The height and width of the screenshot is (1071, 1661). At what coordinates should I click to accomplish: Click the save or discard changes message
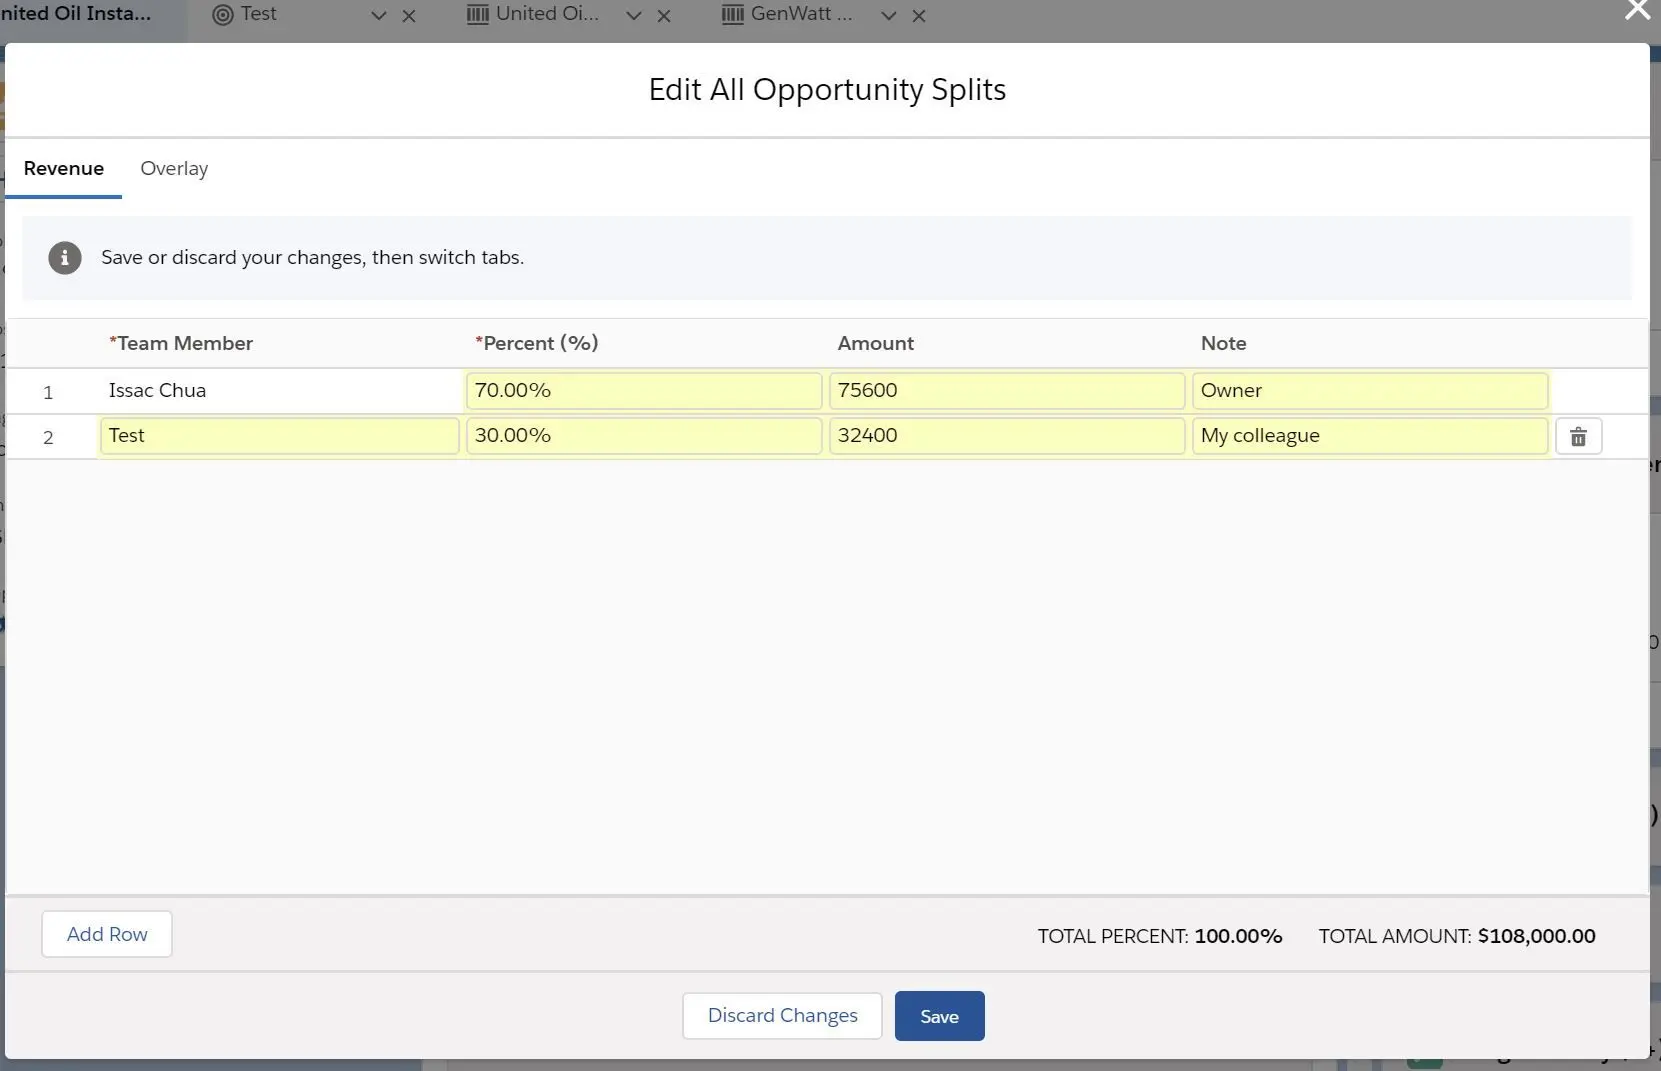tap(312, 258)
